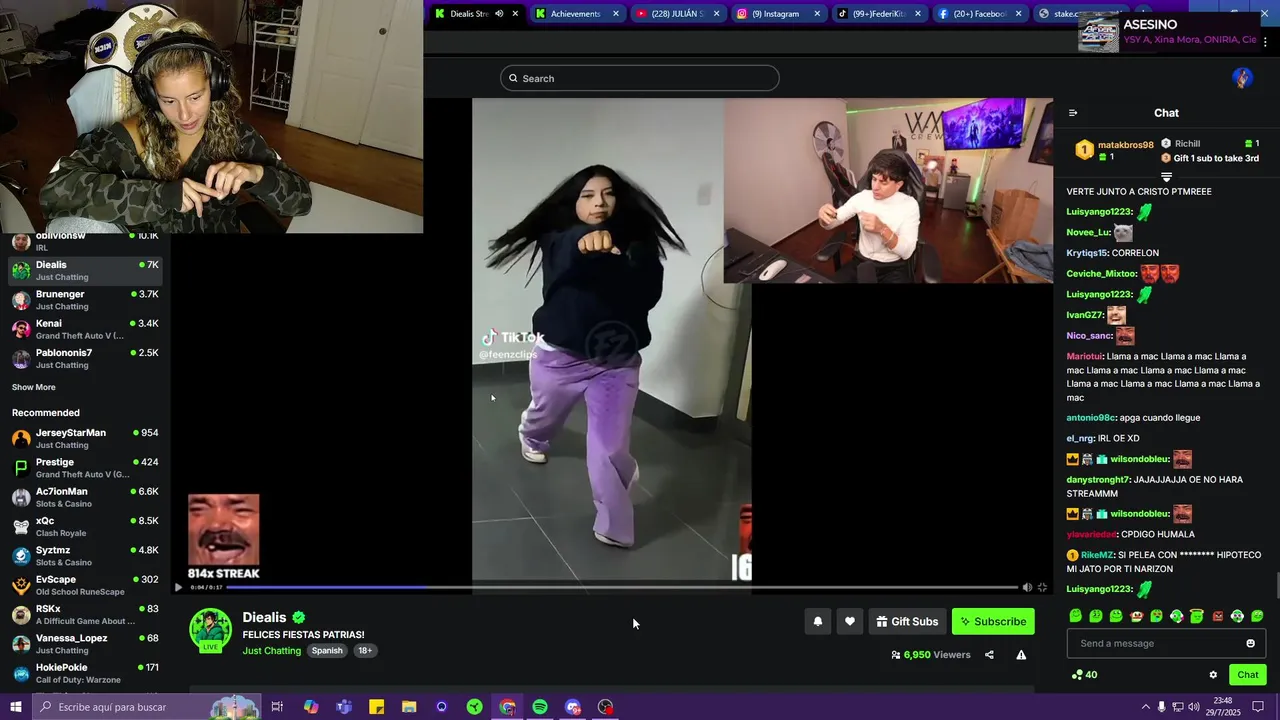Click the Diealis streamer avatar

(x=210, y=629)
